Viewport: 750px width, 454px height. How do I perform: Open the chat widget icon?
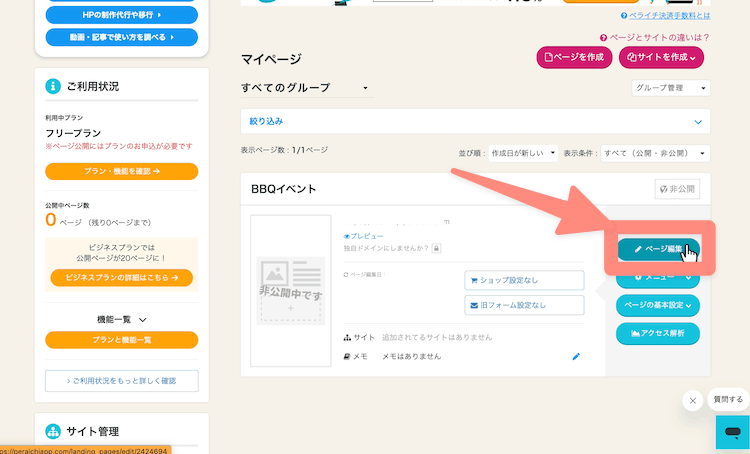tap(732, 432)
